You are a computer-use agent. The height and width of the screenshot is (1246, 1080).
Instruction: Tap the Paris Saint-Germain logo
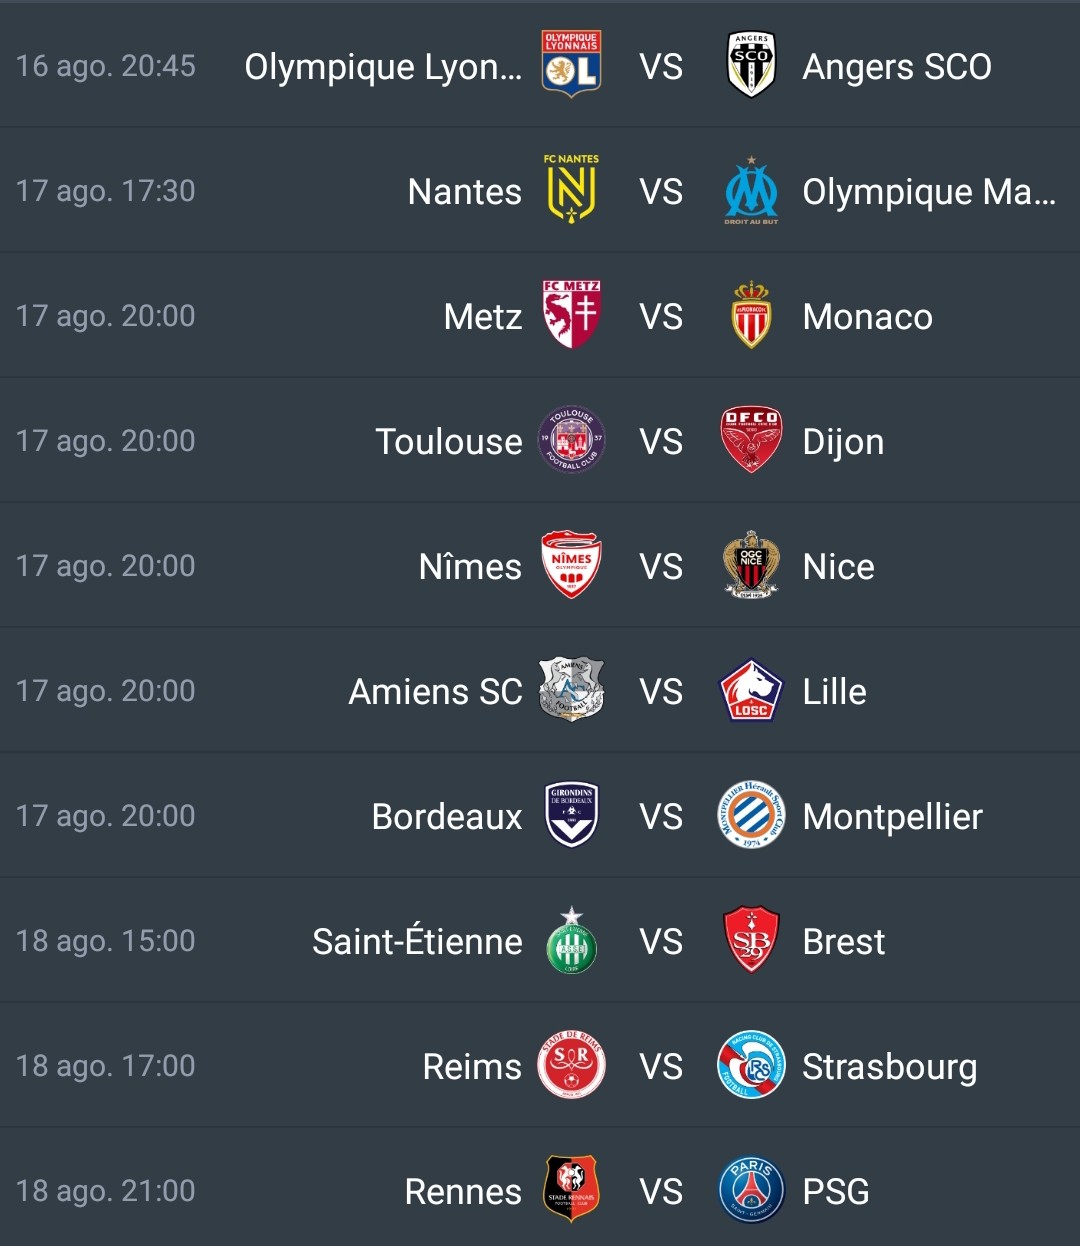(751, 1190)
